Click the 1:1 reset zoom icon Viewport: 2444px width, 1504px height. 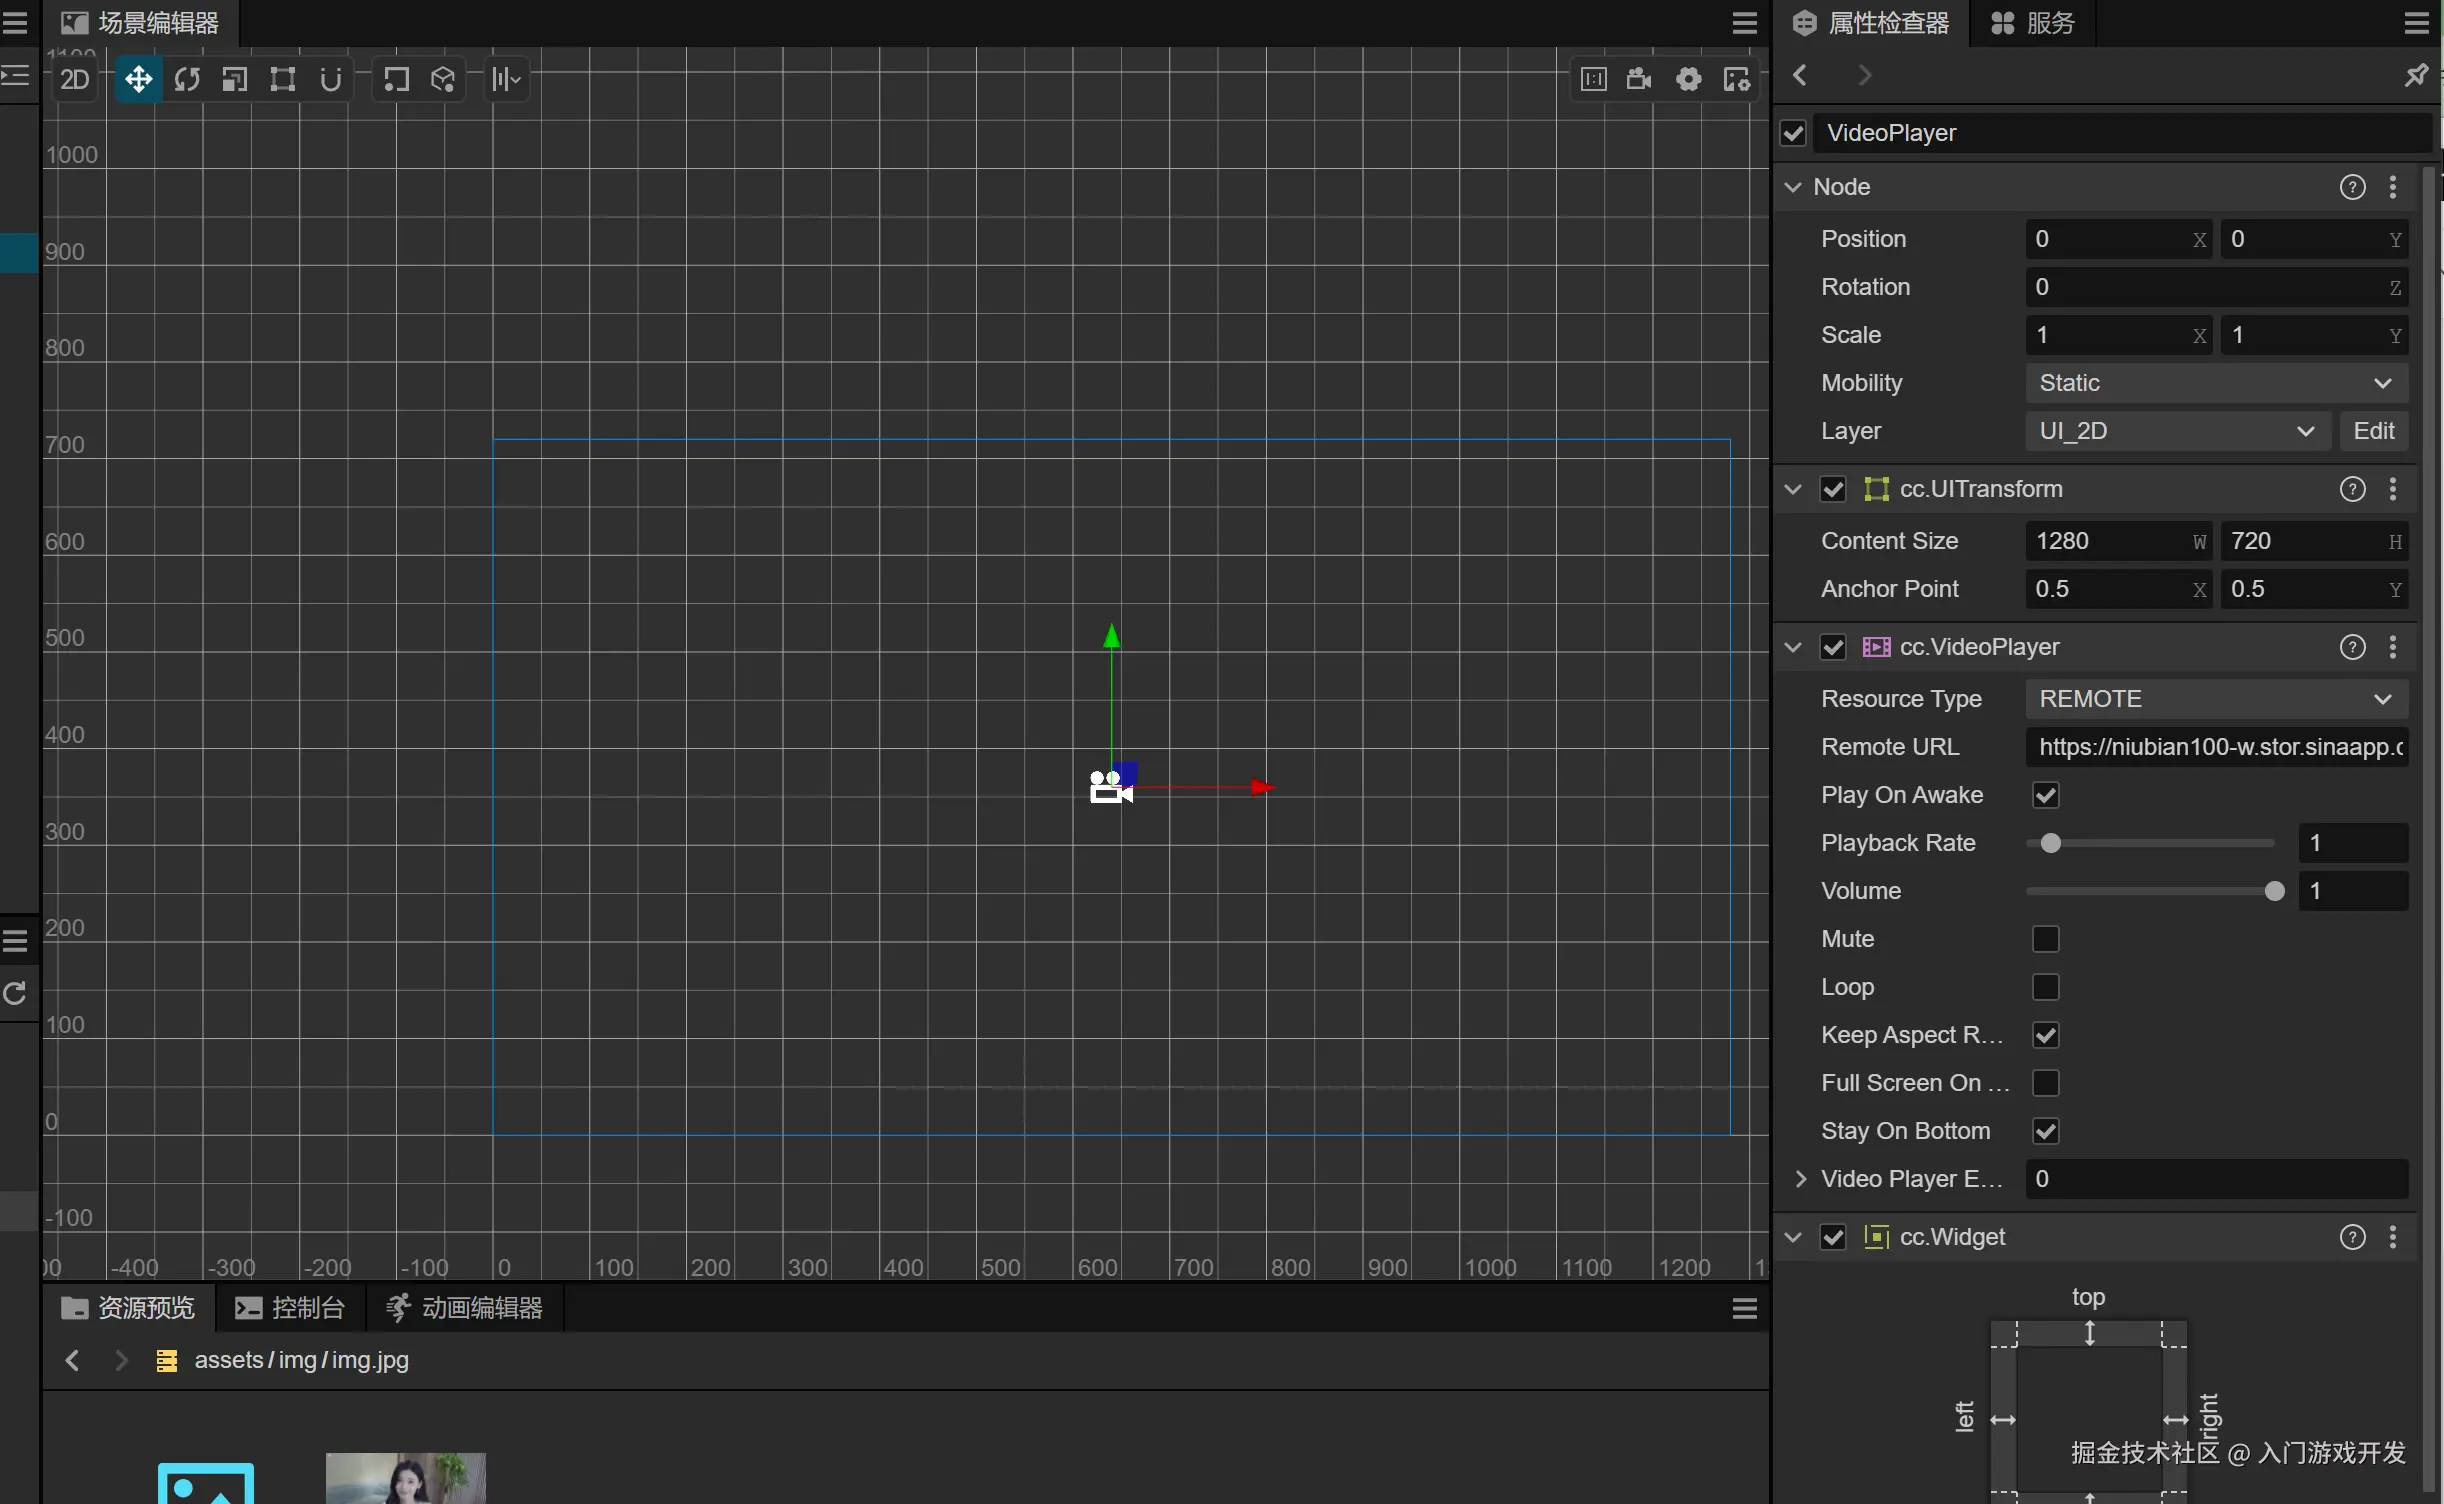pos(1593,79)
